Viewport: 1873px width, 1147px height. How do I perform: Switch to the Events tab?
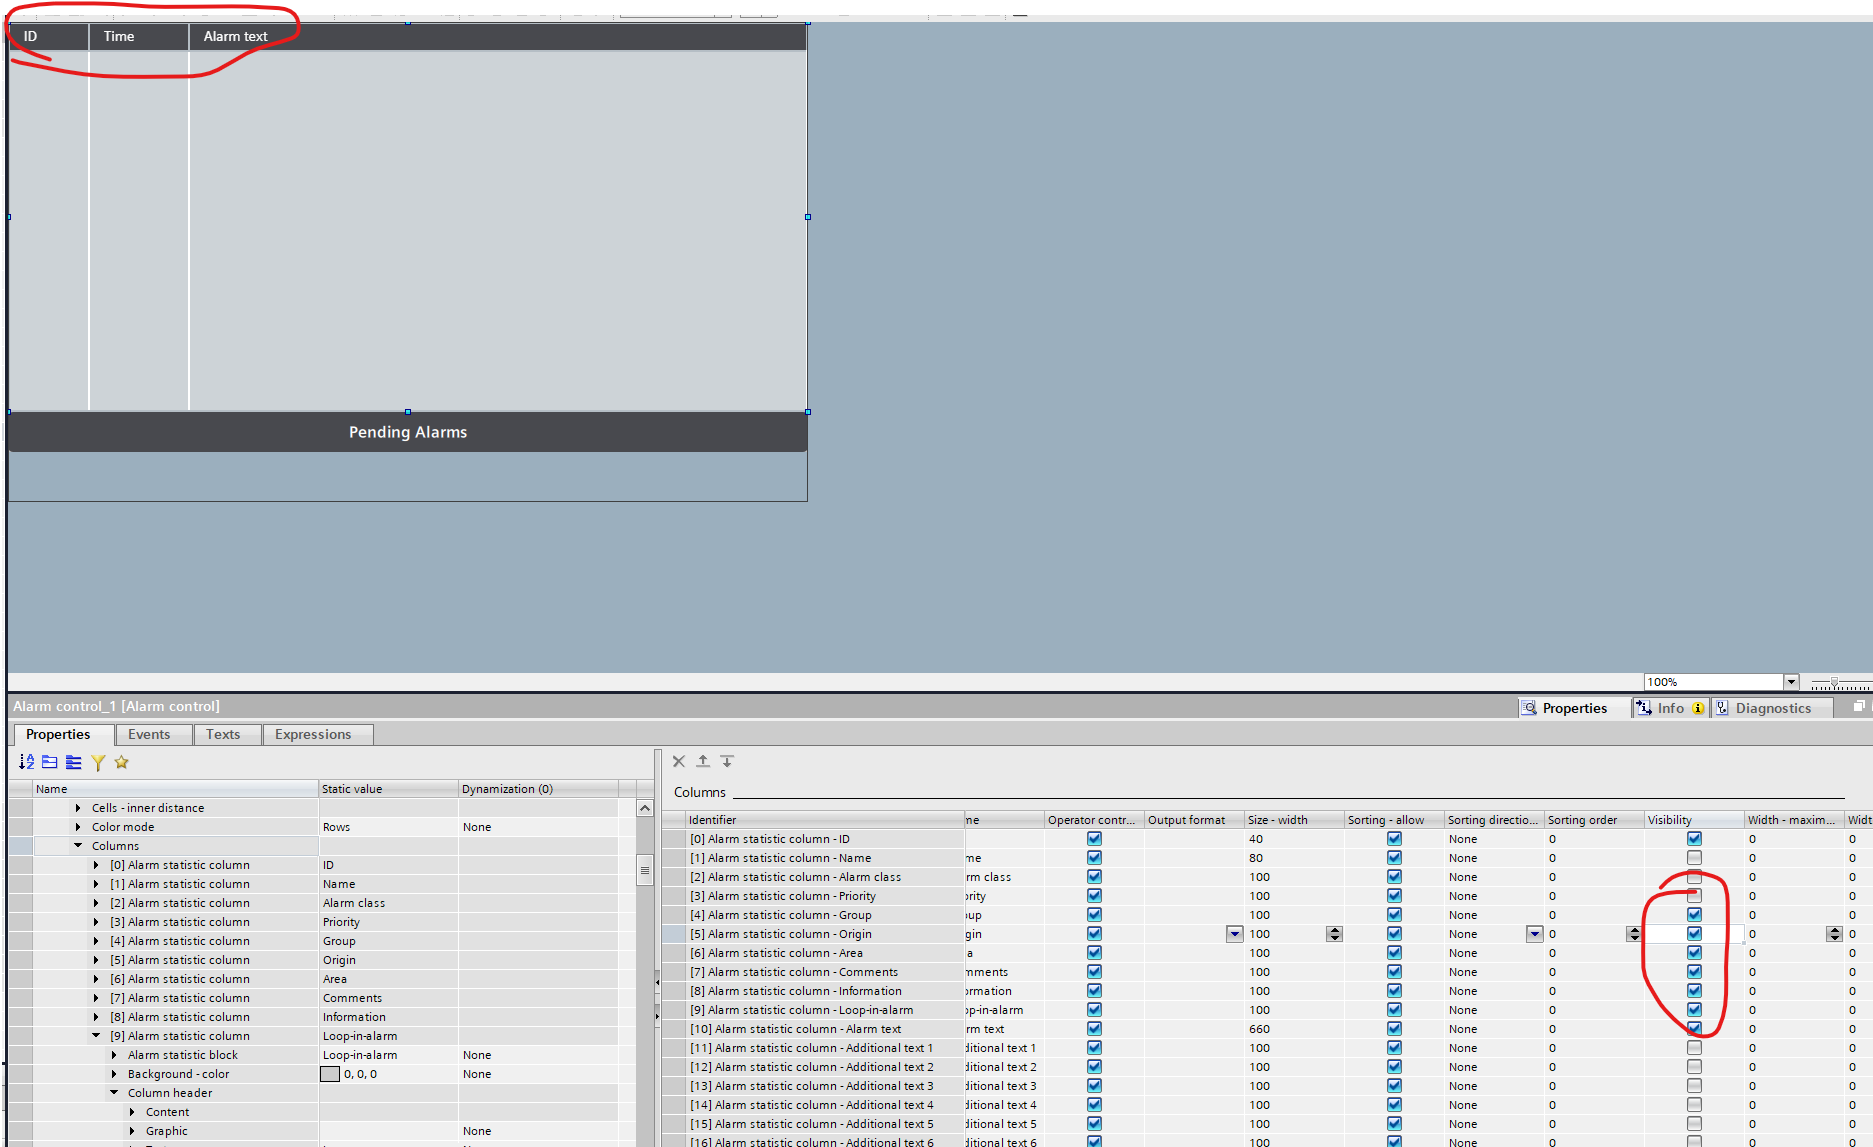[x=149, y=734]
